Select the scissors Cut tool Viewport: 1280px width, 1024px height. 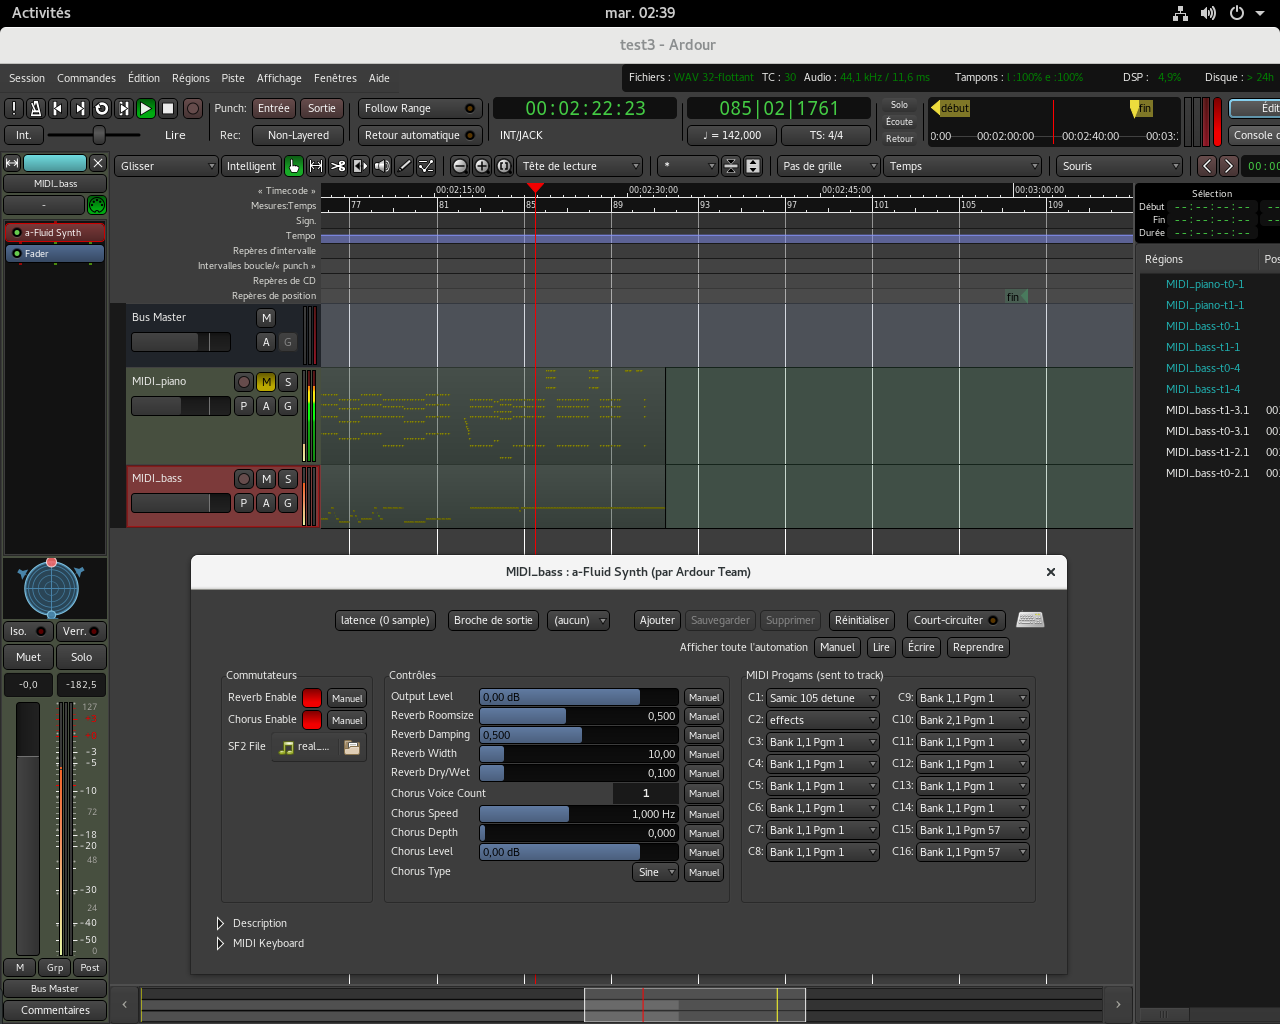[338, 166]
